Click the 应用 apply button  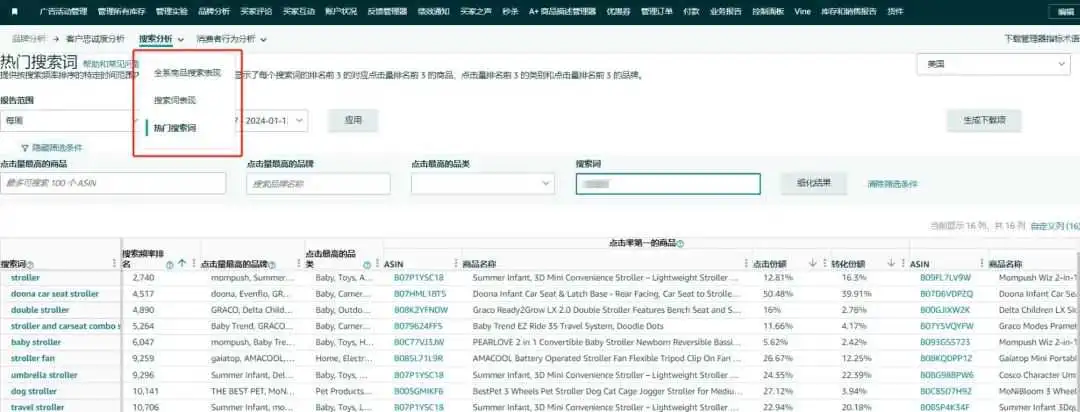click(x=353, y=120)
